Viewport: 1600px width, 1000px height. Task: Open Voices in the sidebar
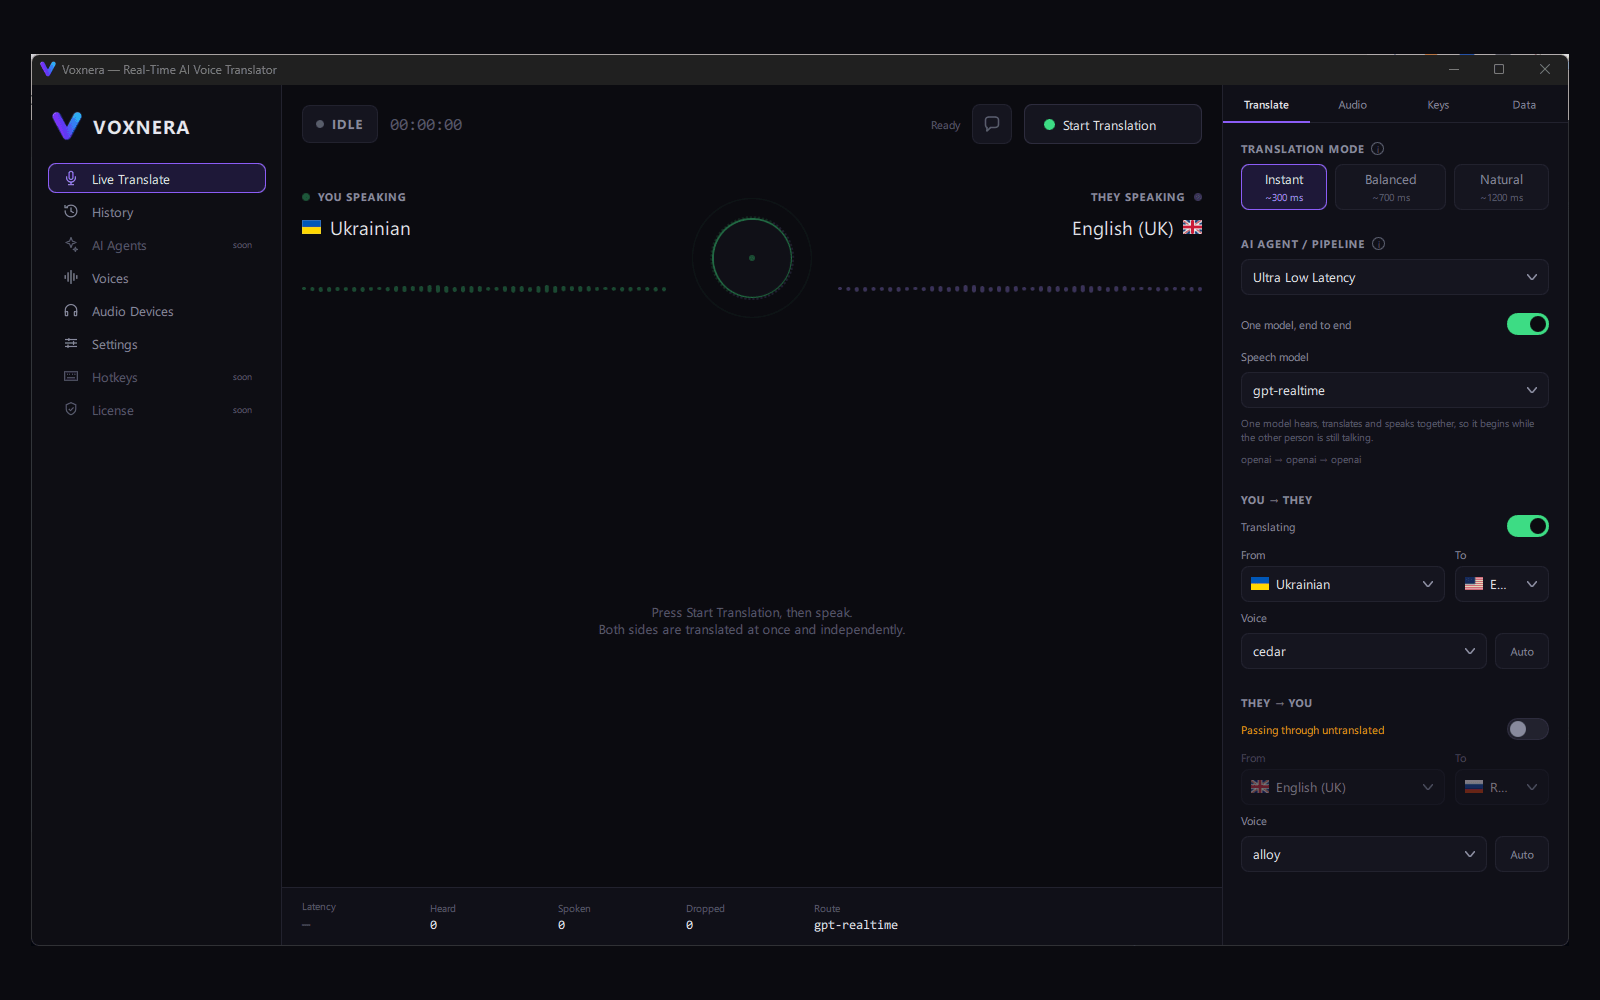point(157,278)
